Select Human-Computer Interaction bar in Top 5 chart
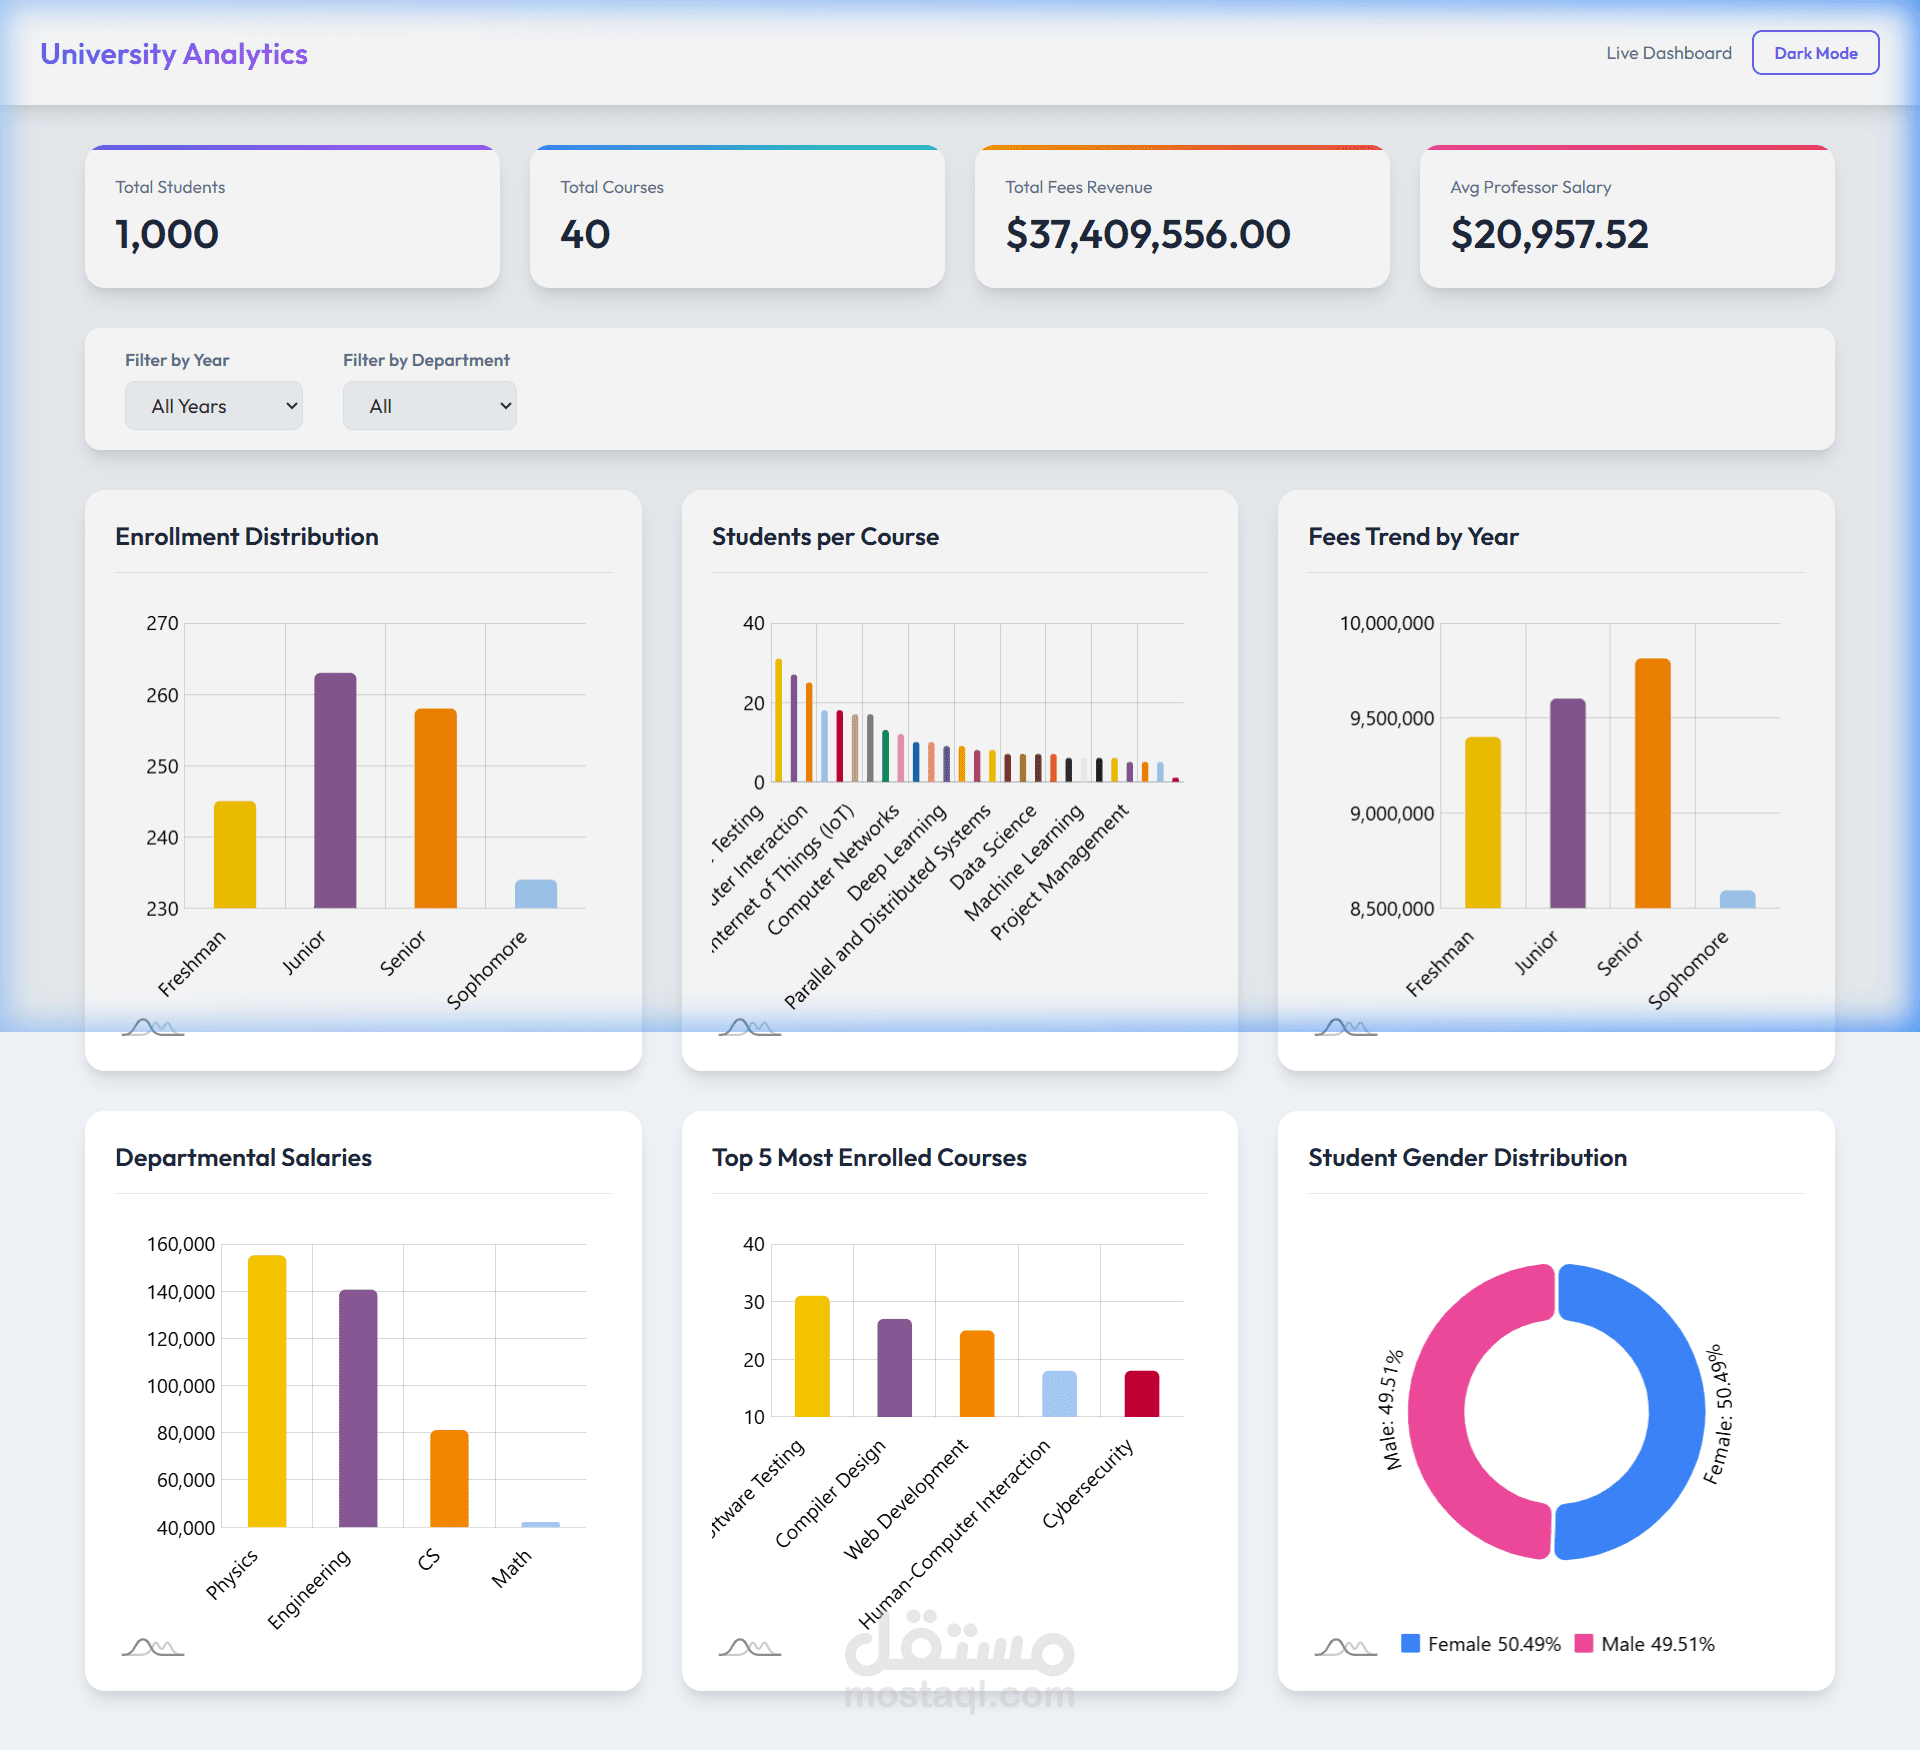 coord(1060,1394)
